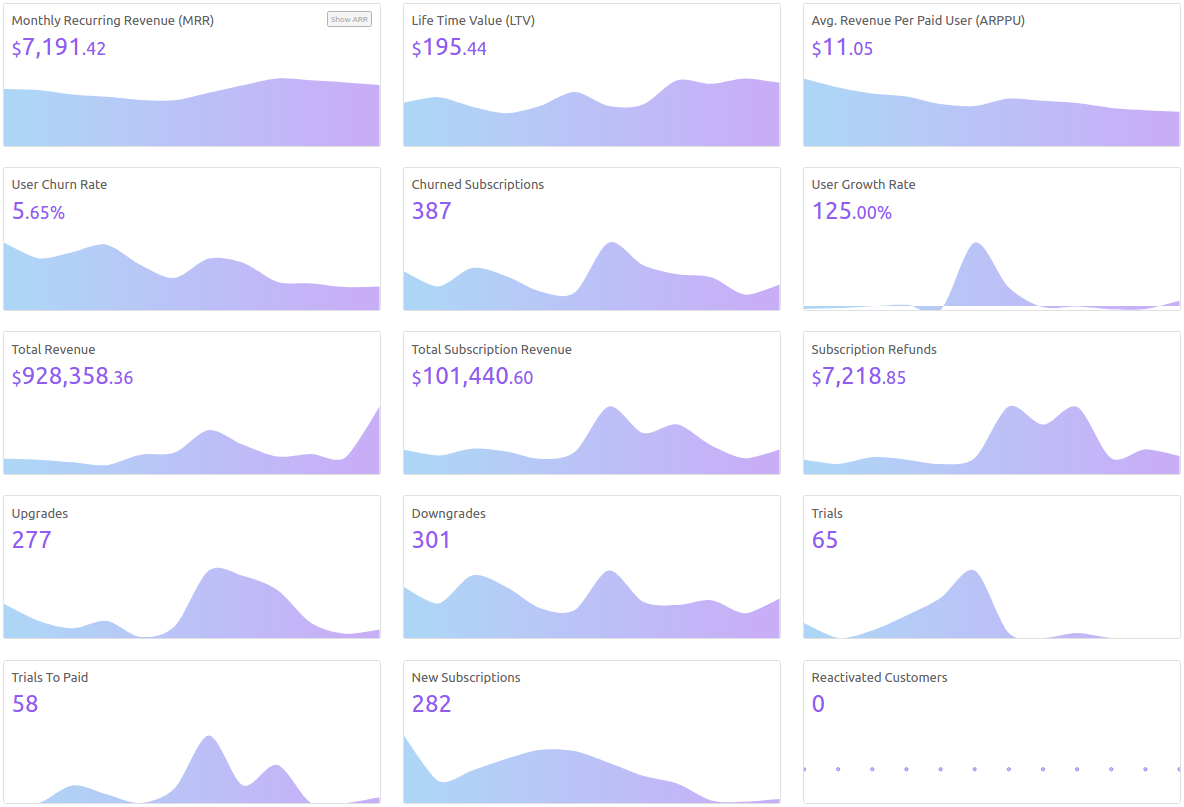
Task: Open the Total Subscription Revenue chart
Action: (x=591, y=440)
